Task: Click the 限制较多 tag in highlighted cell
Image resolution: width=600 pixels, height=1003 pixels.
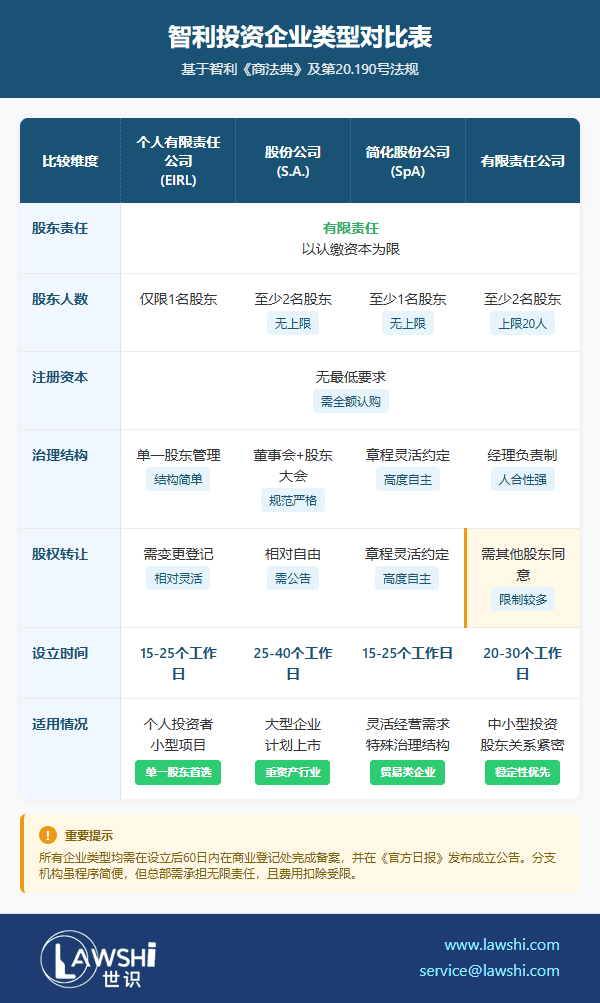Action: click(x=524, y=600)
